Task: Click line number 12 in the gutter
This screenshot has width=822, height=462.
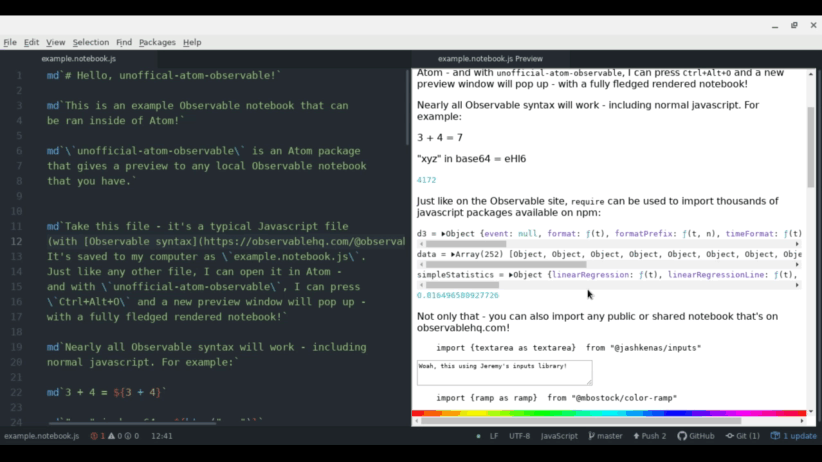Action: (17, 241)
